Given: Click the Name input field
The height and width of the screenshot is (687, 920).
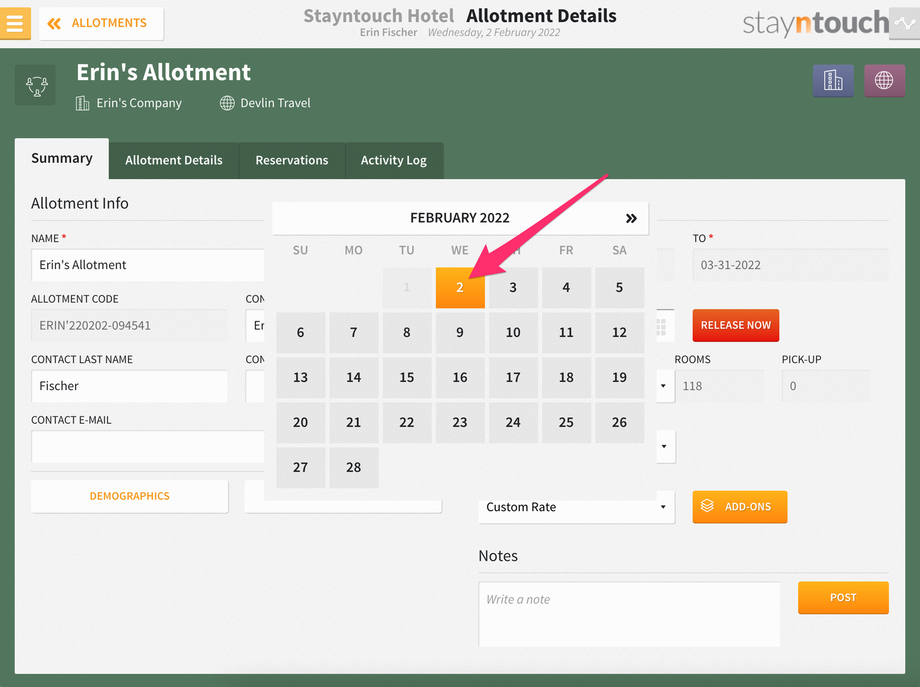Looking at the screenshot, I should pos(148,265).
